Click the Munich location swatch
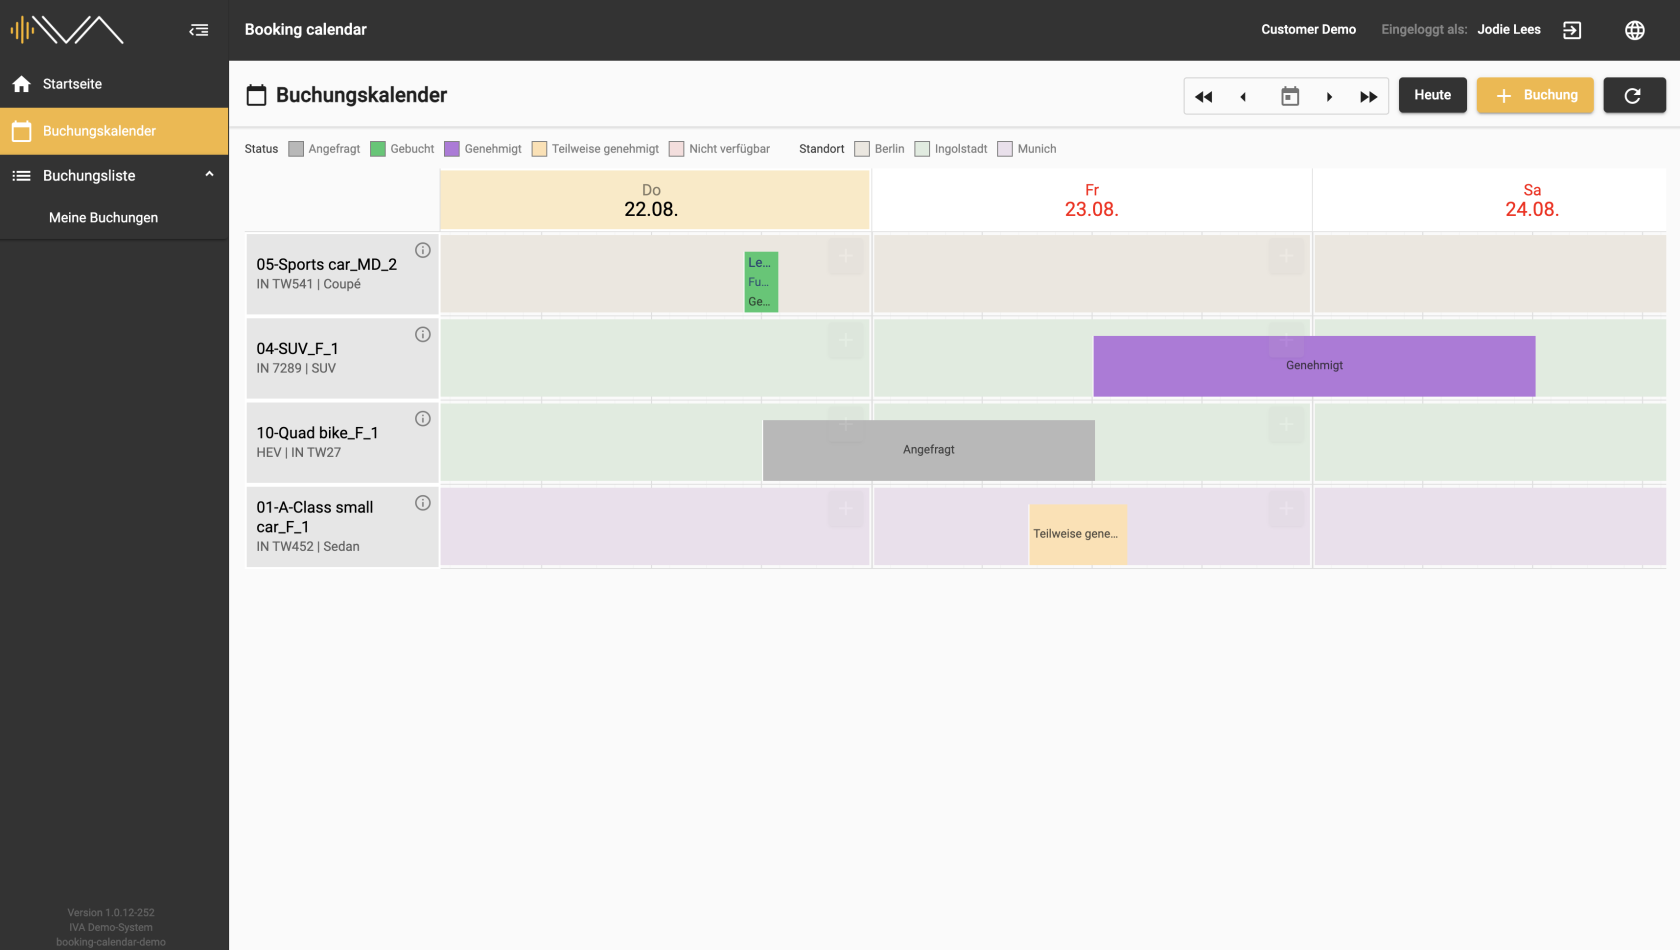Image resolution: width=1680 pixels, height=950 pixels. pos(1005,149)
